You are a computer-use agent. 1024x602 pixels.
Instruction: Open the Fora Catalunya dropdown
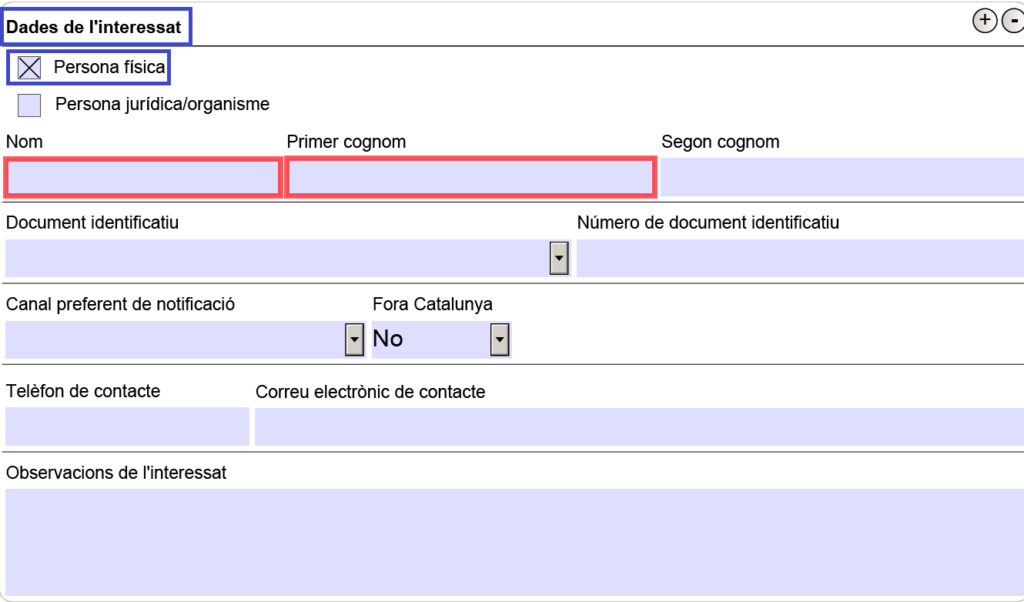(499, 340)
